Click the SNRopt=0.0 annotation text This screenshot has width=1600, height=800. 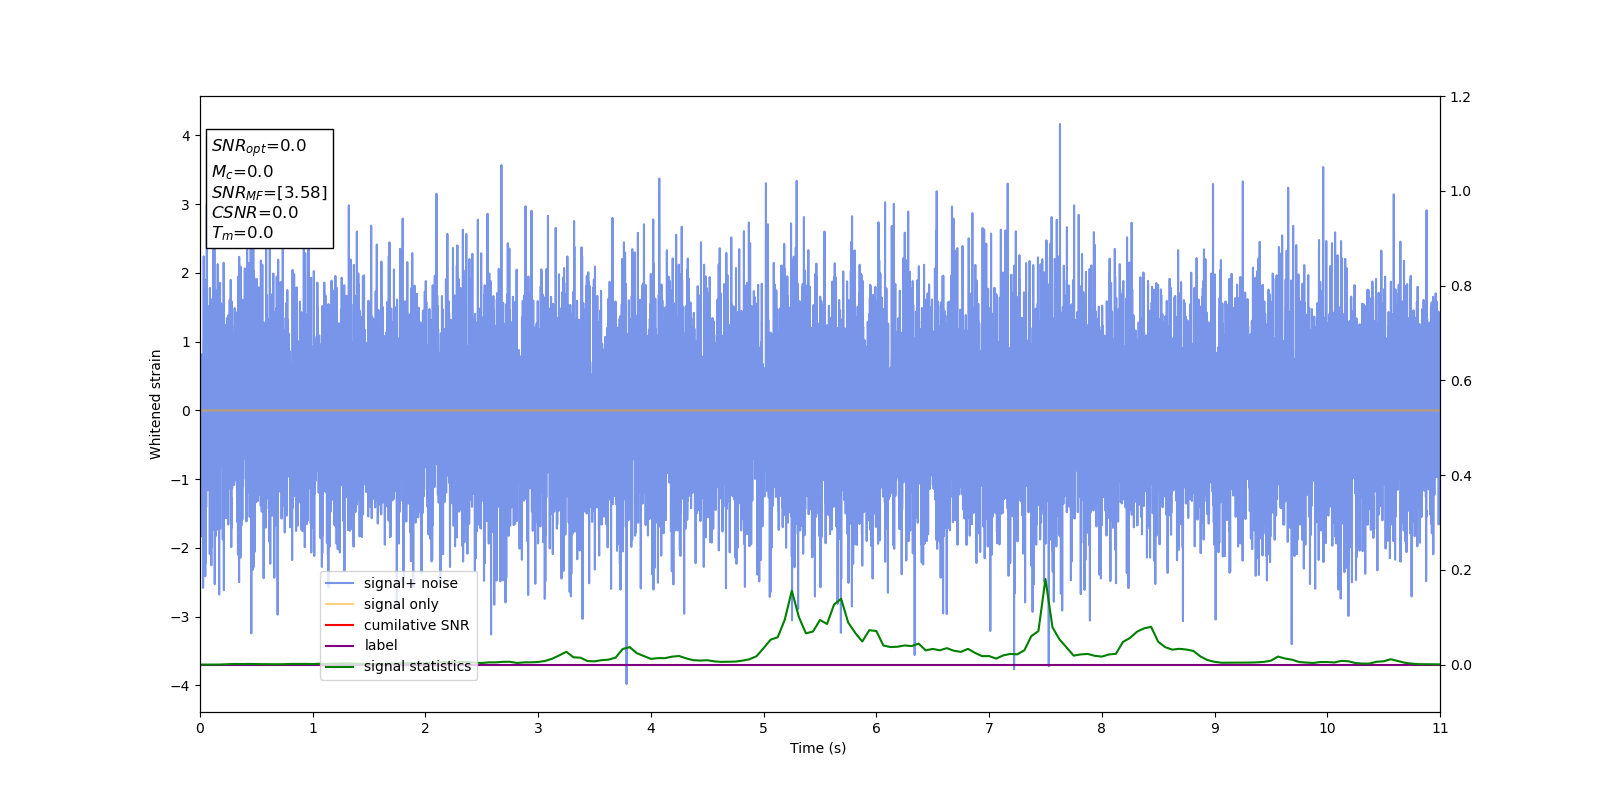(x=259, y=146)
